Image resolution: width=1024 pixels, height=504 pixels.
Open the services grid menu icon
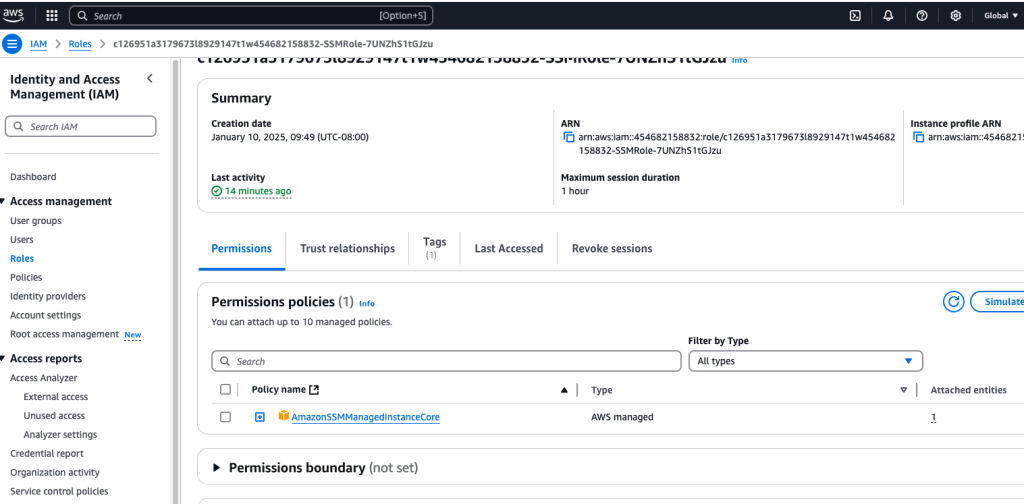point(51,16)
